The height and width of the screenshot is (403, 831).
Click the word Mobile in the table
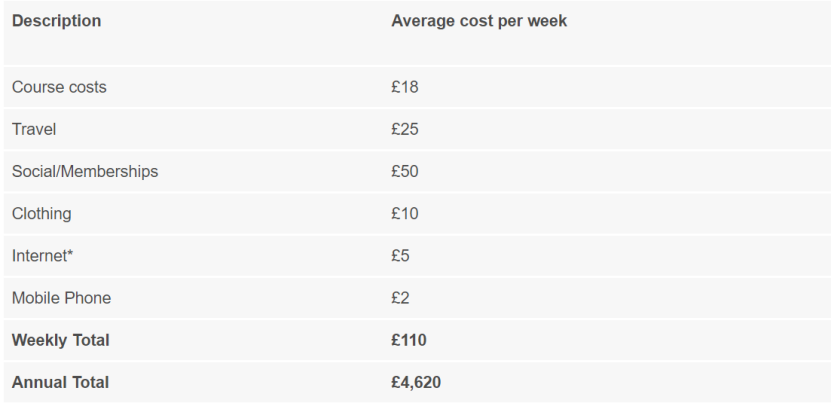(x=35, y=298)
